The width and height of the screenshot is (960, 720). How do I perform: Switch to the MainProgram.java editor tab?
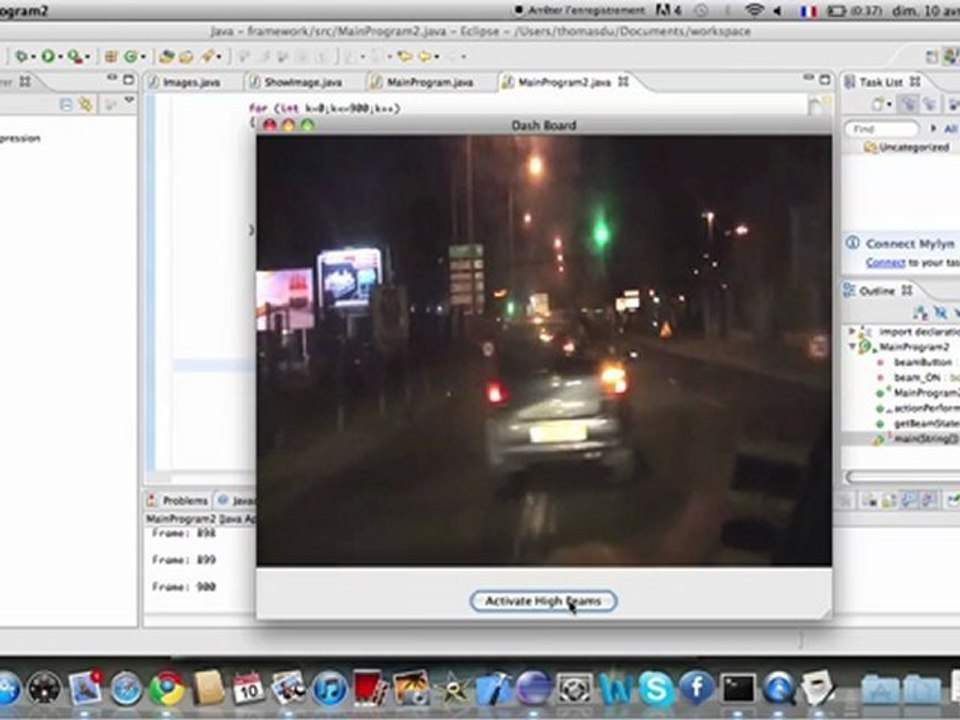point(422,82)
